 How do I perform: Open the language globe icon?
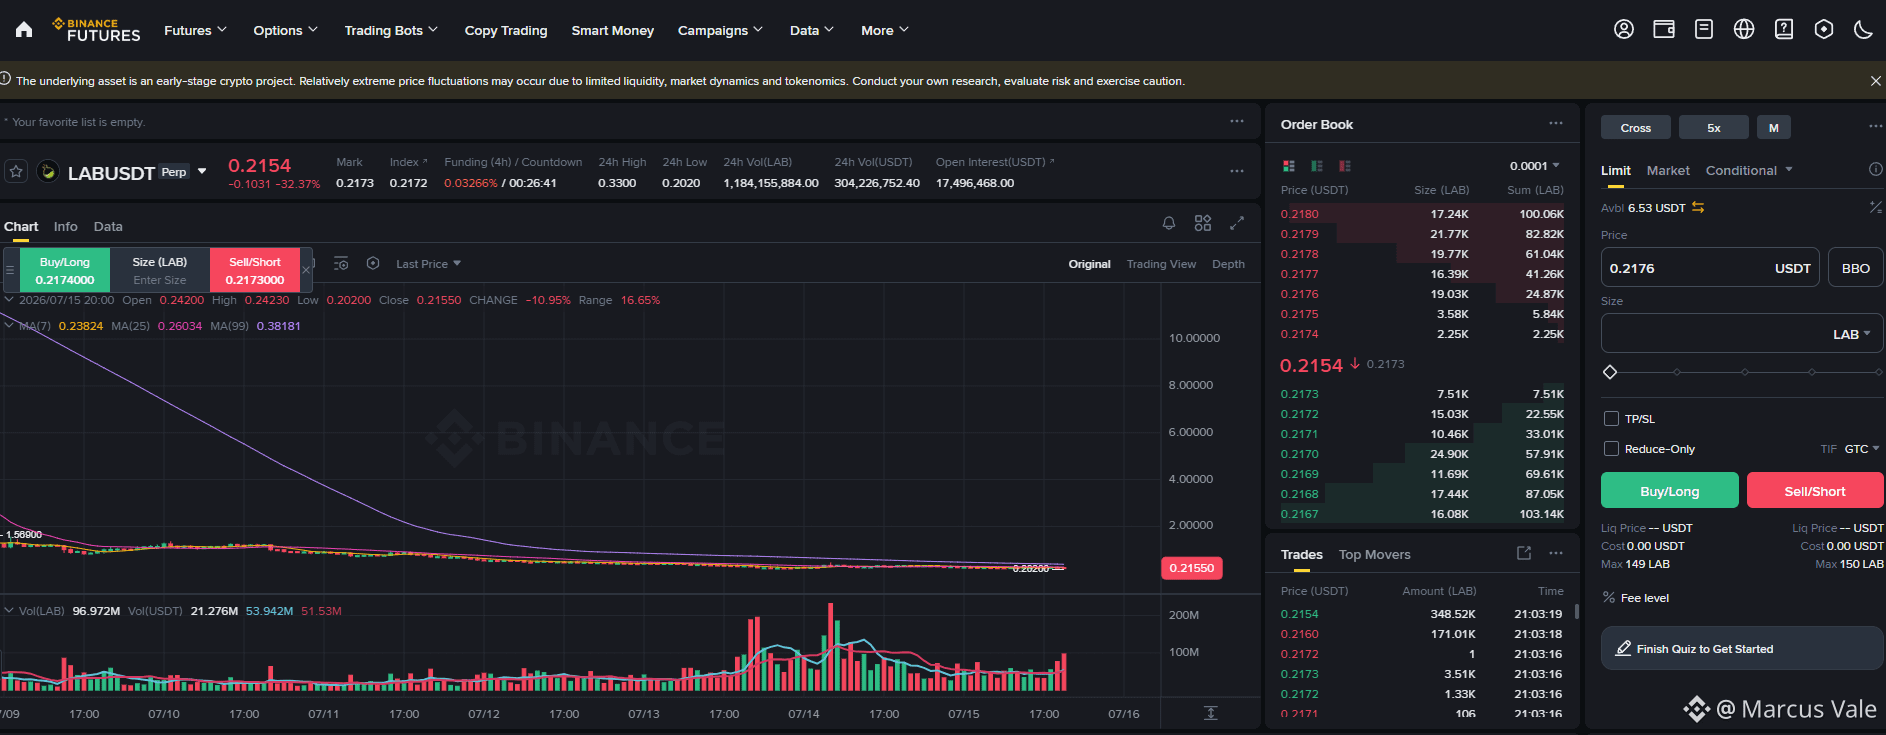1744,29
